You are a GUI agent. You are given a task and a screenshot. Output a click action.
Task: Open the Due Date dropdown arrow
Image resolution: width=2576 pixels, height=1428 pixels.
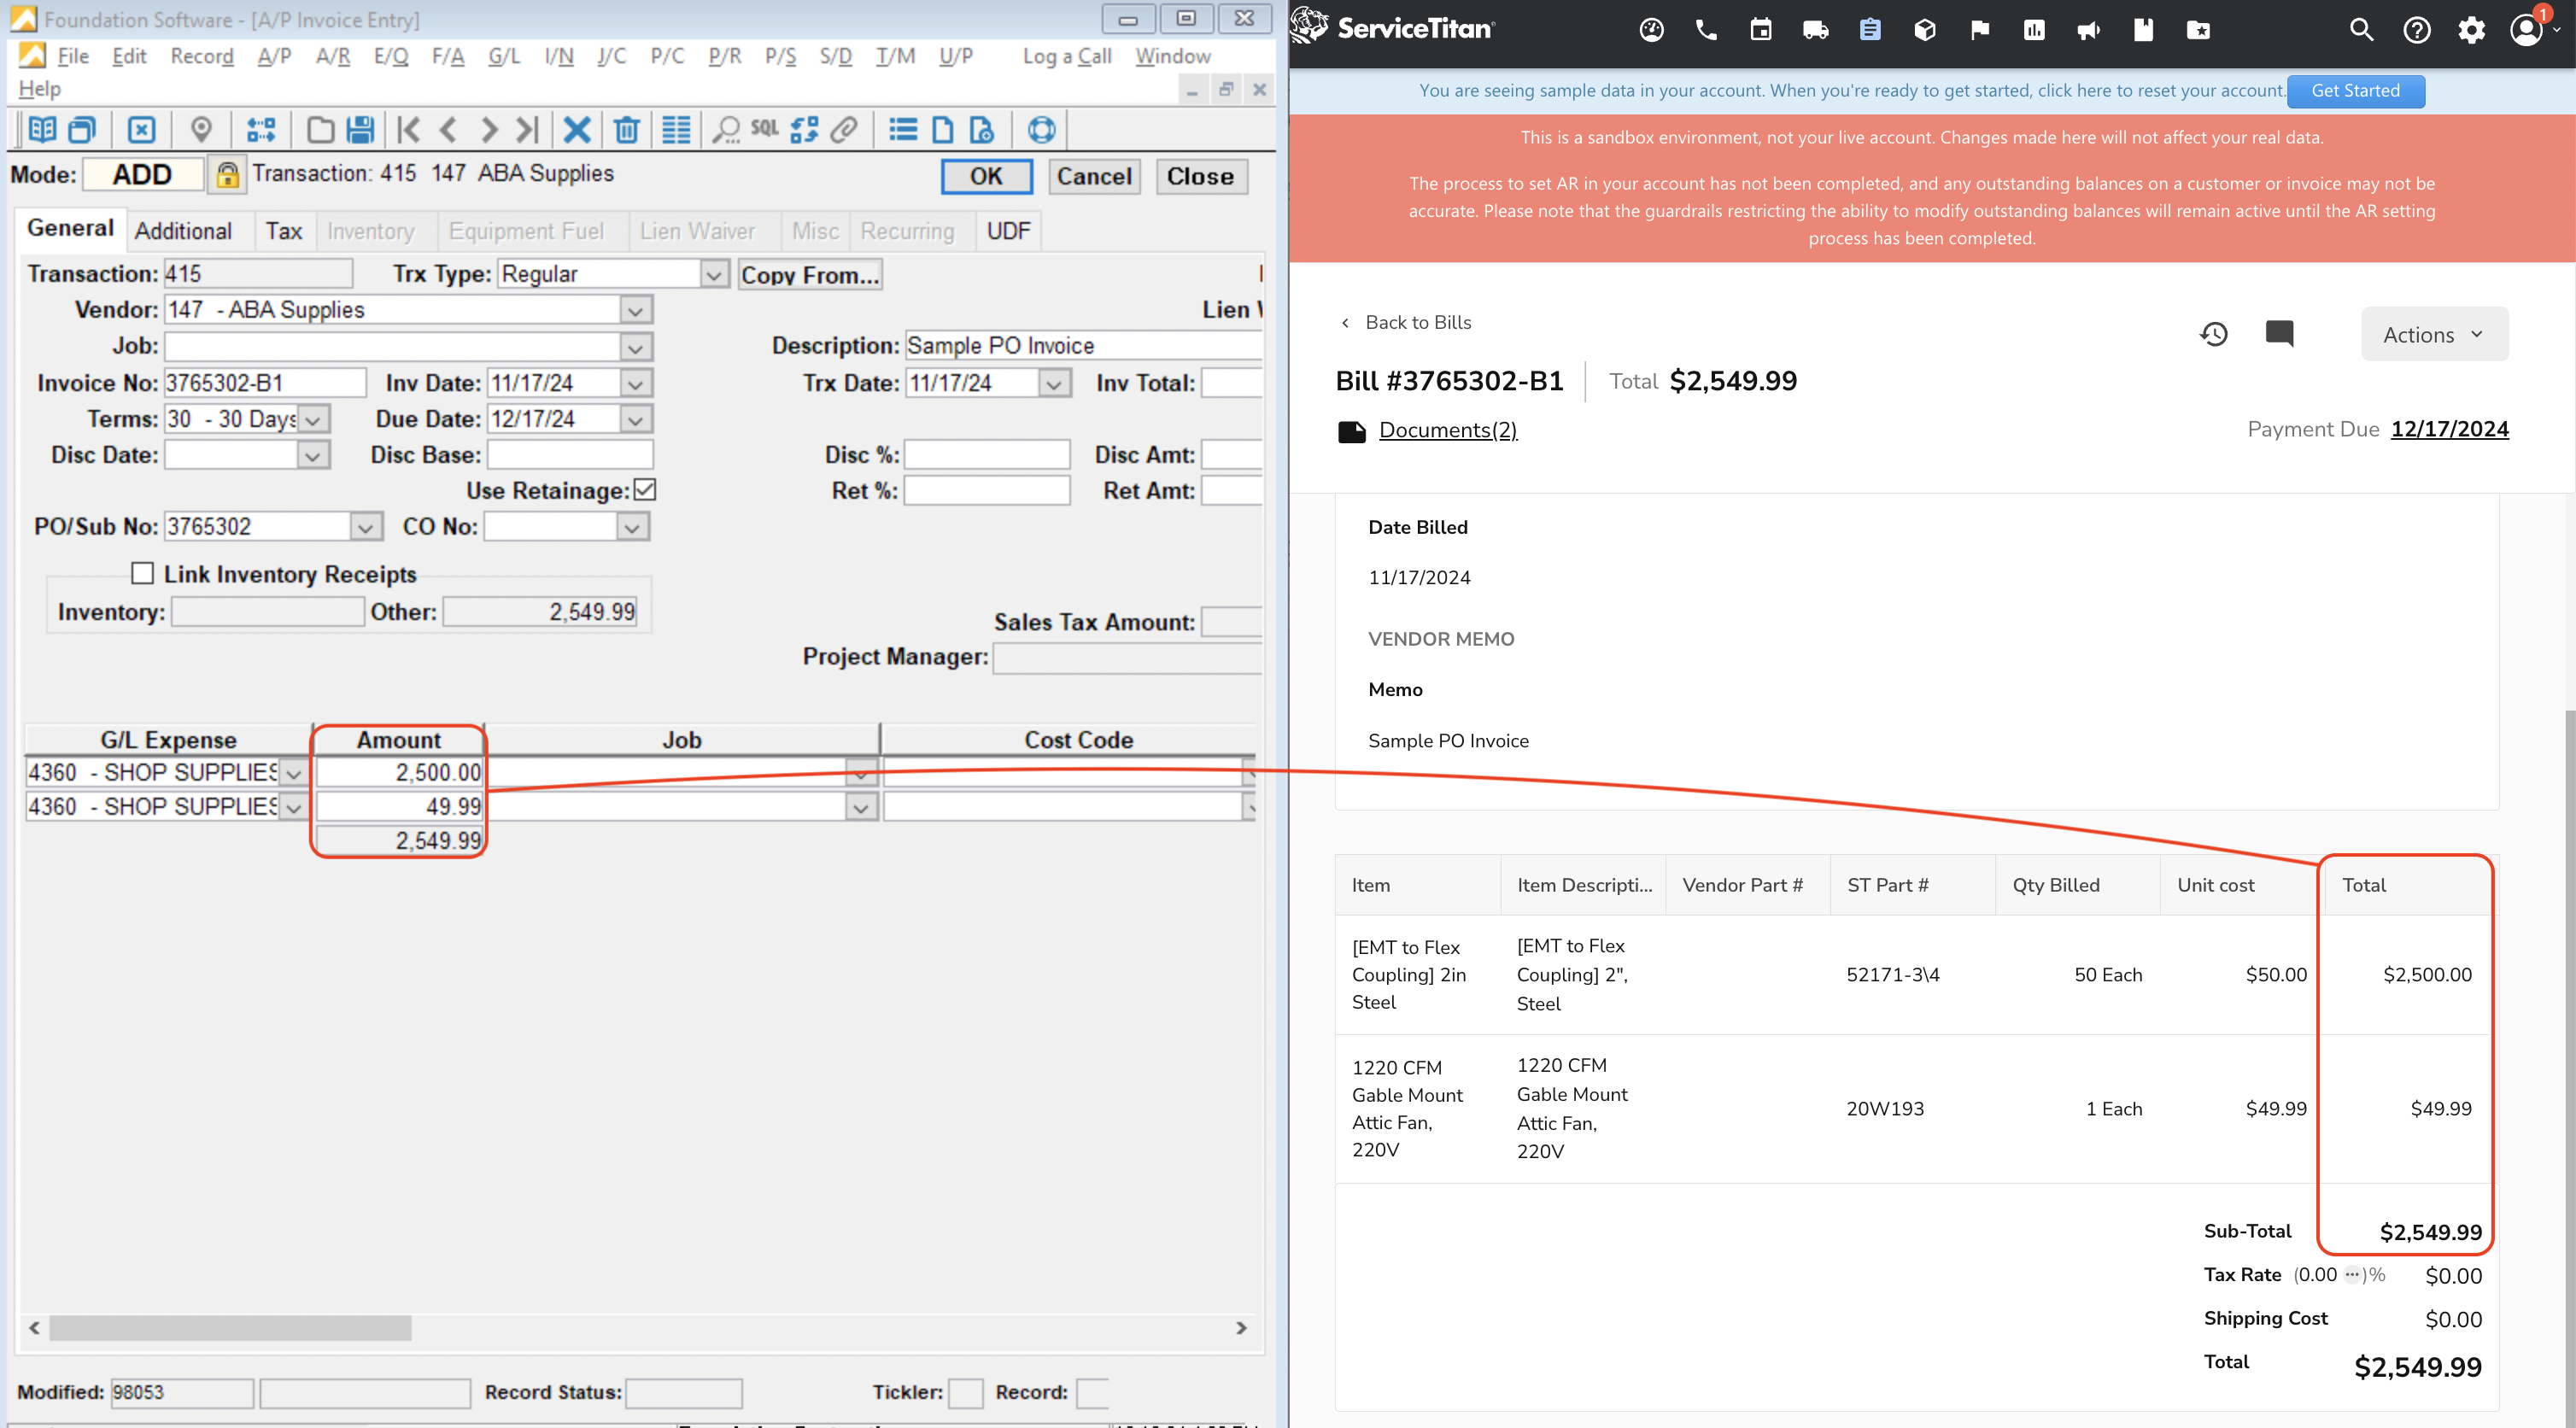pyautogui.click(x=635, y=419)
